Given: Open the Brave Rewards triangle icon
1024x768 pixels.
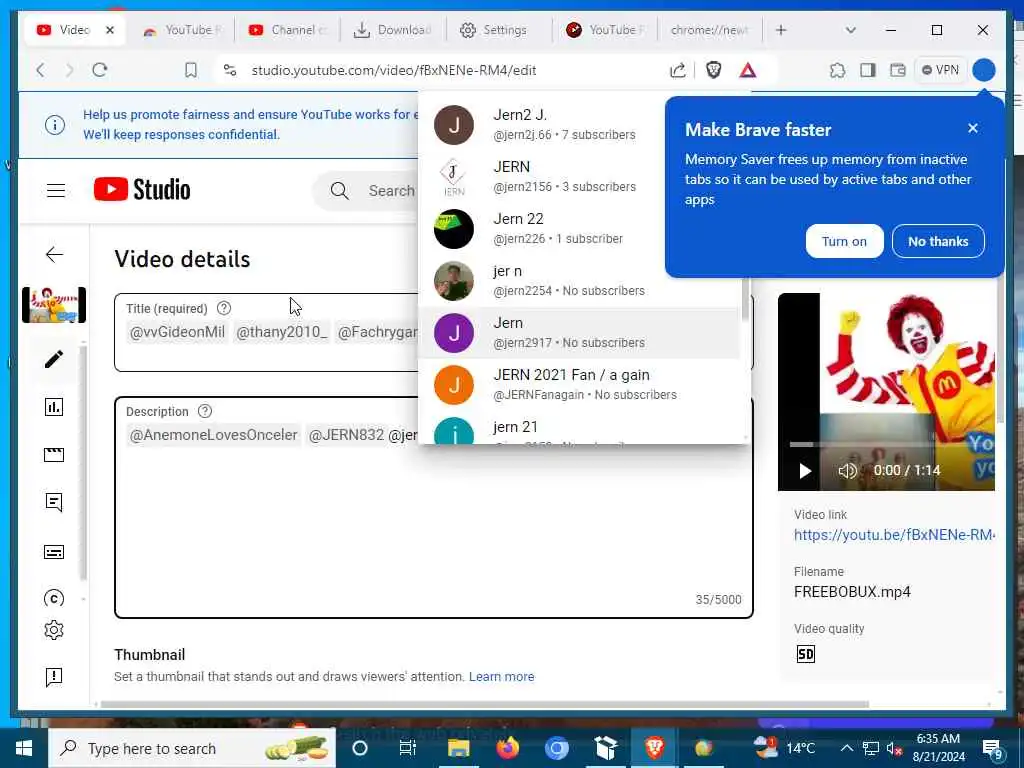Looking at the screenshot, I should [748, 70].
